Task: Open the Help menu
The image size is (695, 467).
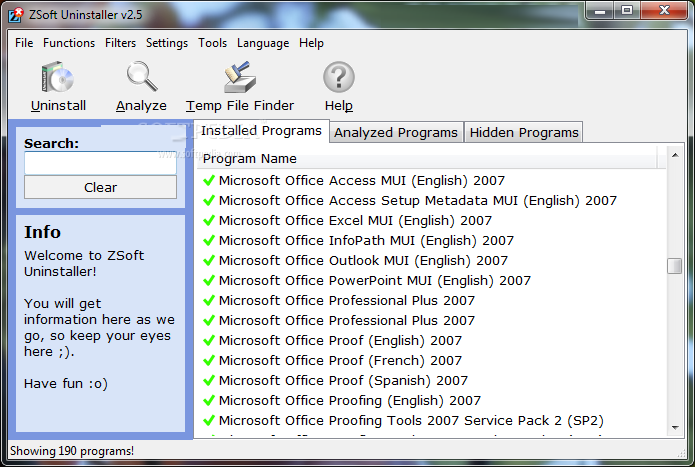Action: click(x=311, y=43)
